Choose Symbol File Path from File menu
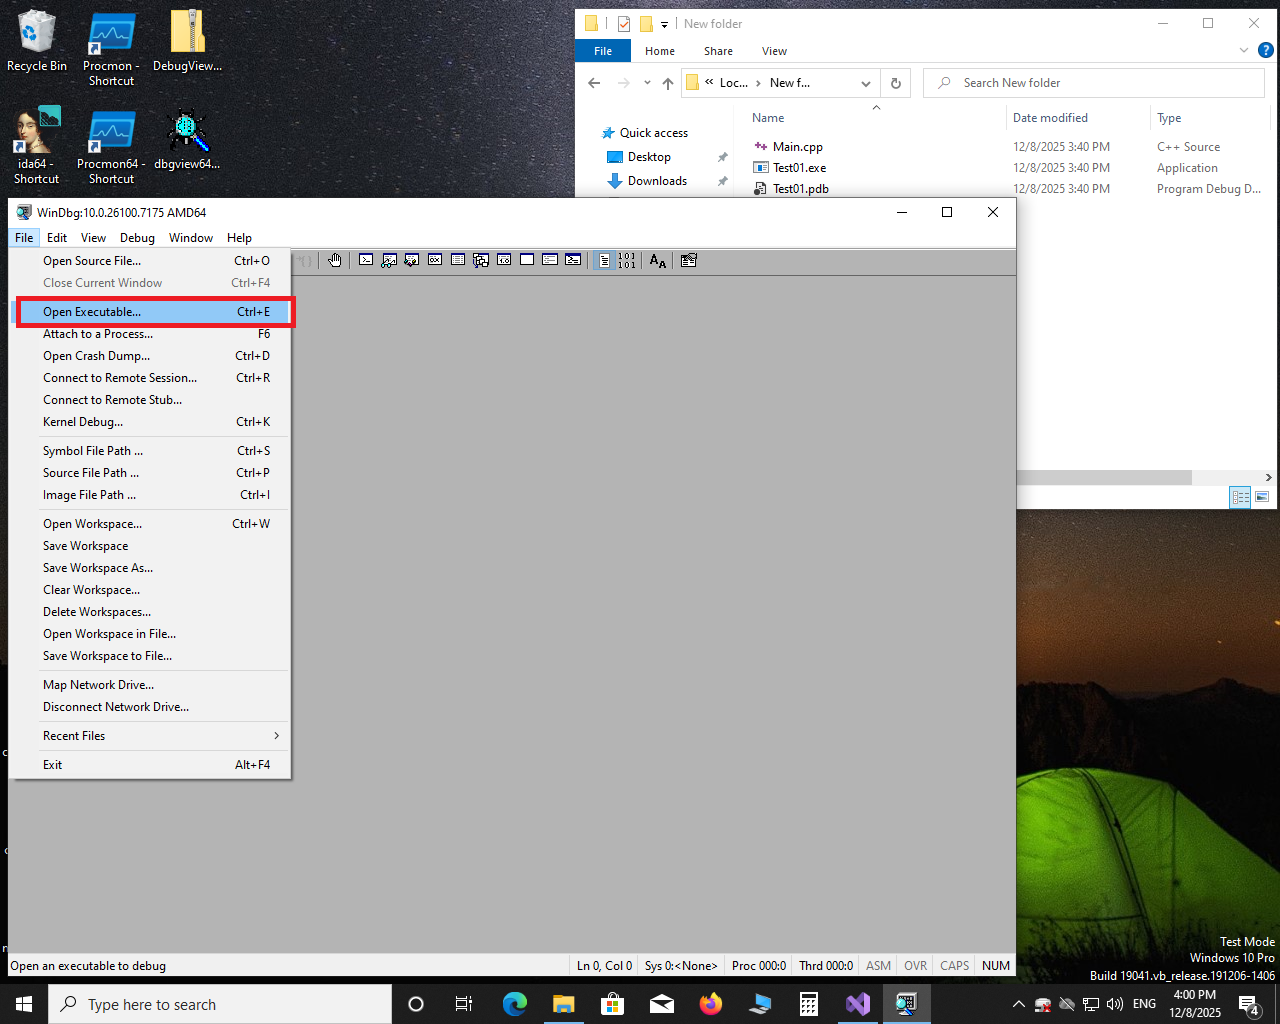The height and width of the screenshot is (1024, 1280). click(x=92, y=451)
